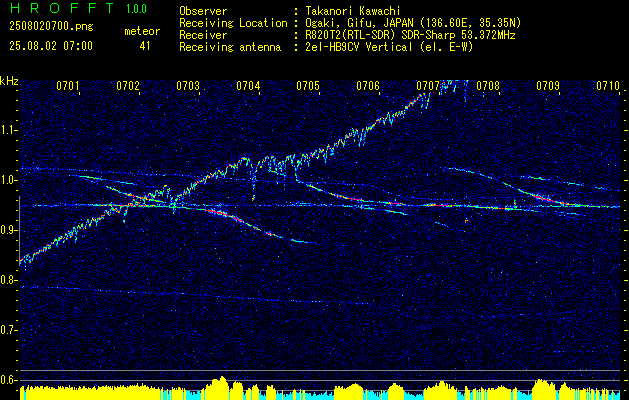Click the Receiving Location label

point(233,23)
